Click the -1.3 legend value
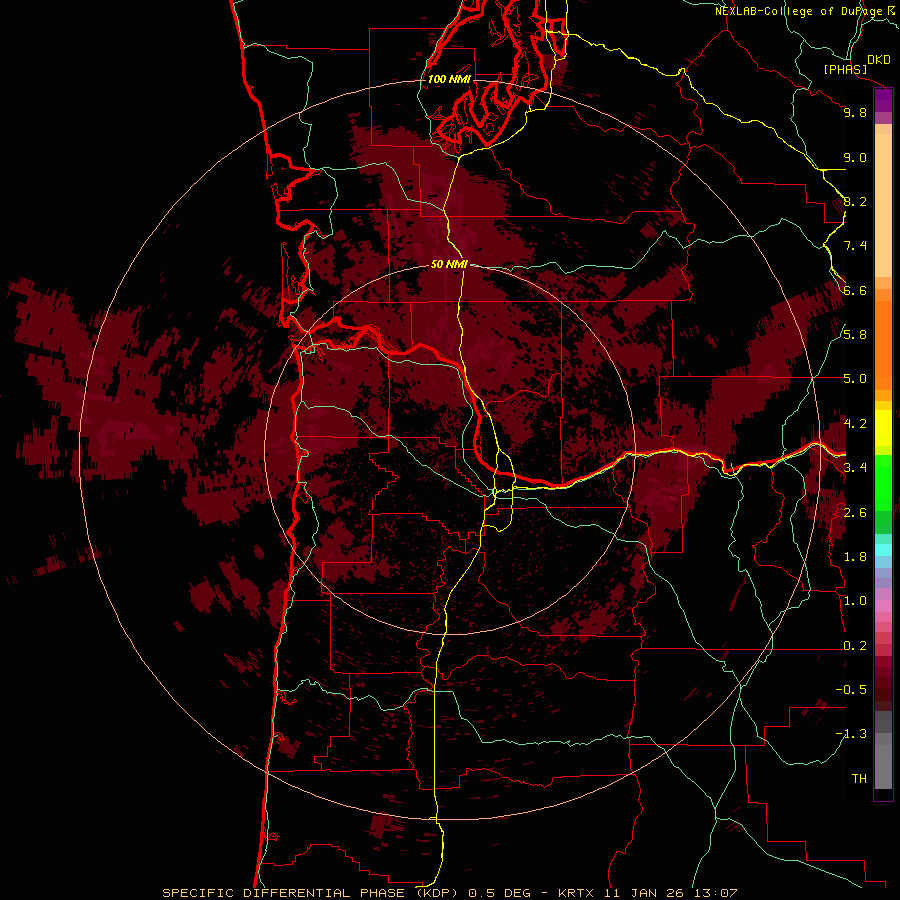Image resolution: width=900 pixels, height=900 pixels. [x=851, y=734]
